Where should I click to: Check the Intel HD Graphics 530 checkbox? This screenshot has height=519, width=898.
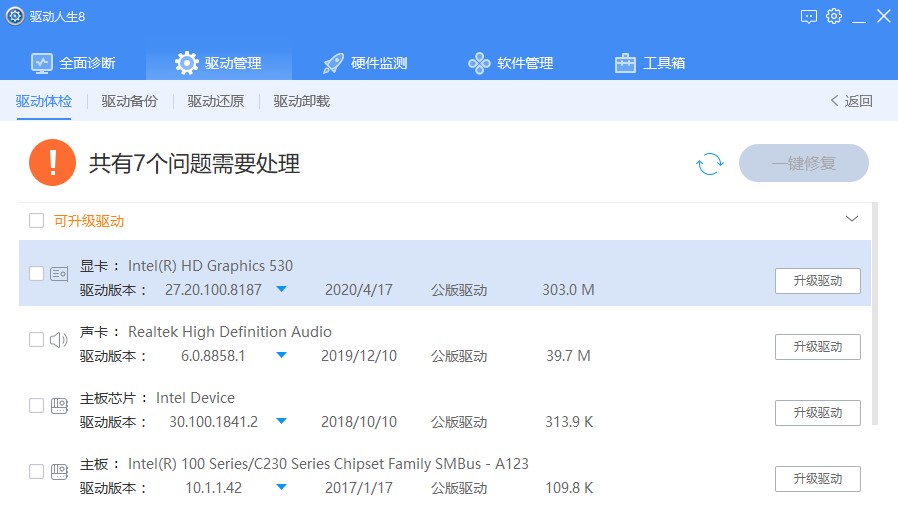pyautogui.click(x=37, y=274)
